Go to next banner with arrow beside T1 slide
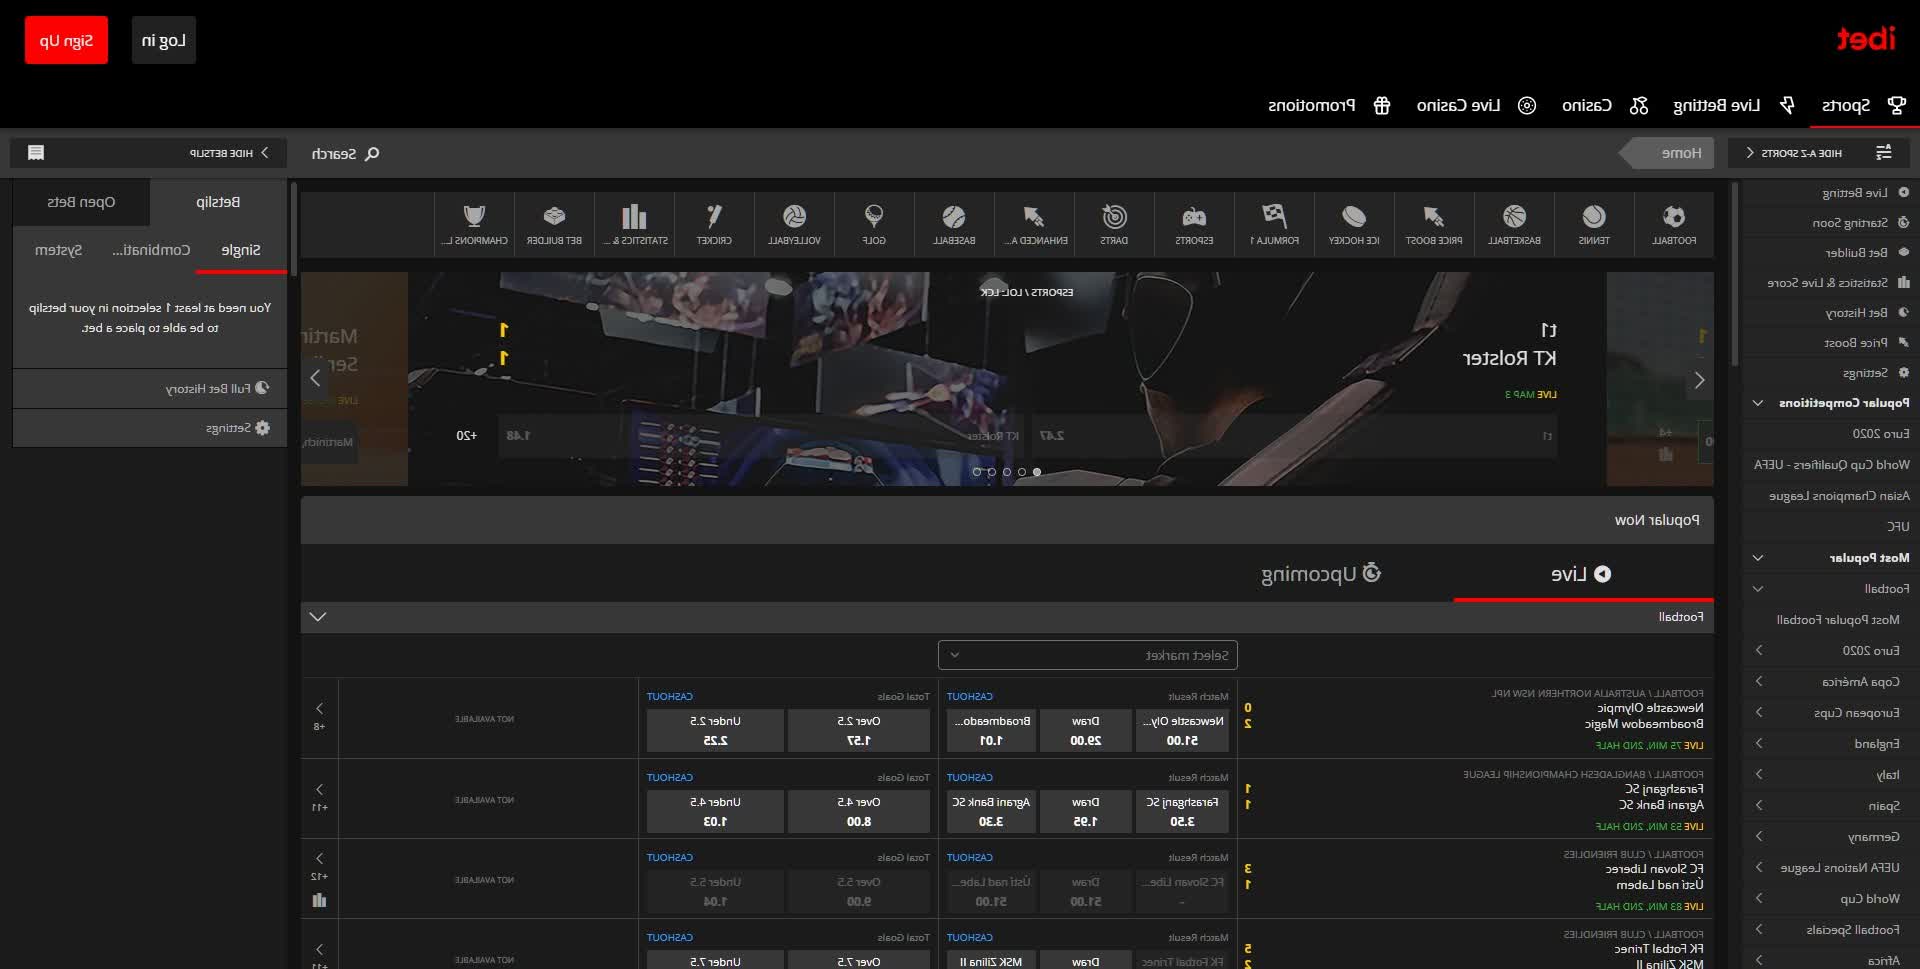Viewport: 1920px width, 969px height. click(1699, 380)
